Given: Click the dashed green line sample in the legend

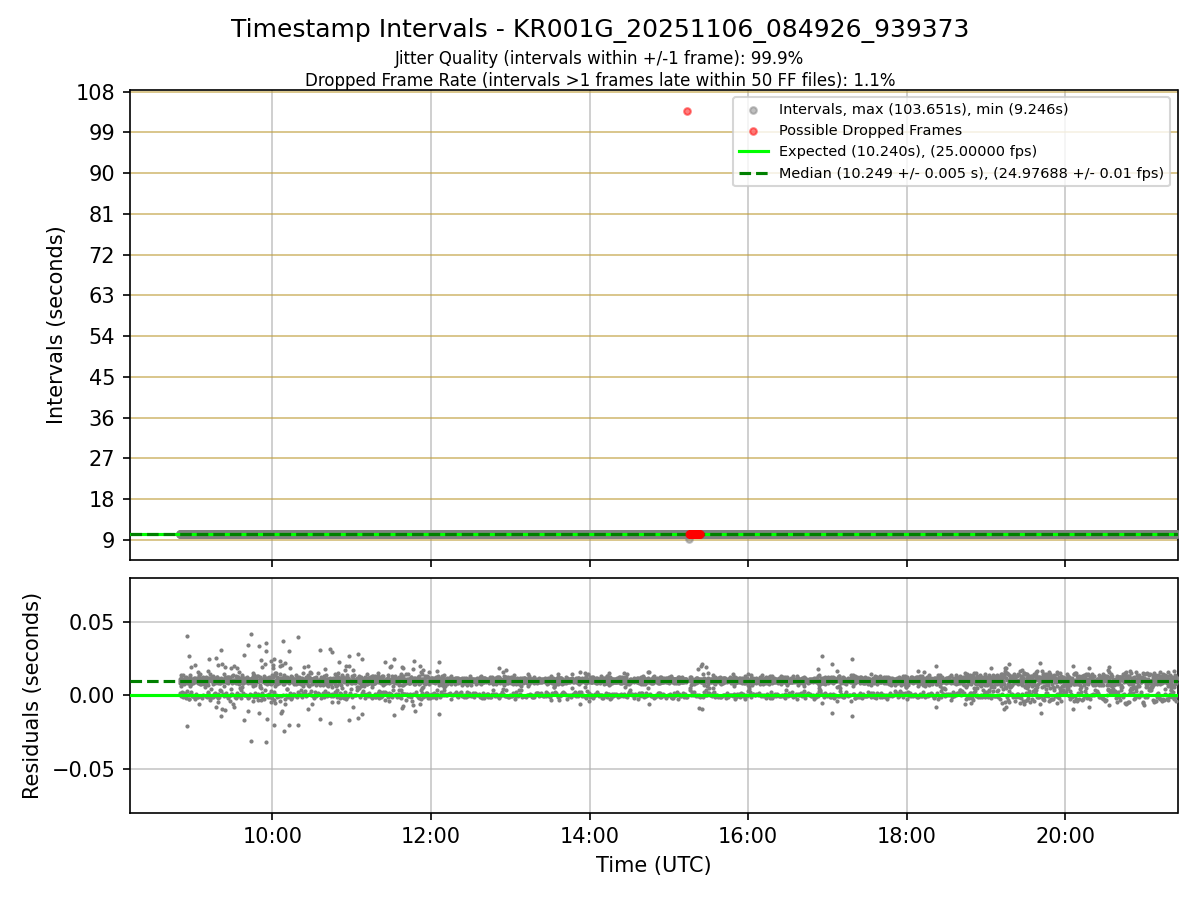Looking at the screenshot, I should pyautogui.click(x=754, y=173).
